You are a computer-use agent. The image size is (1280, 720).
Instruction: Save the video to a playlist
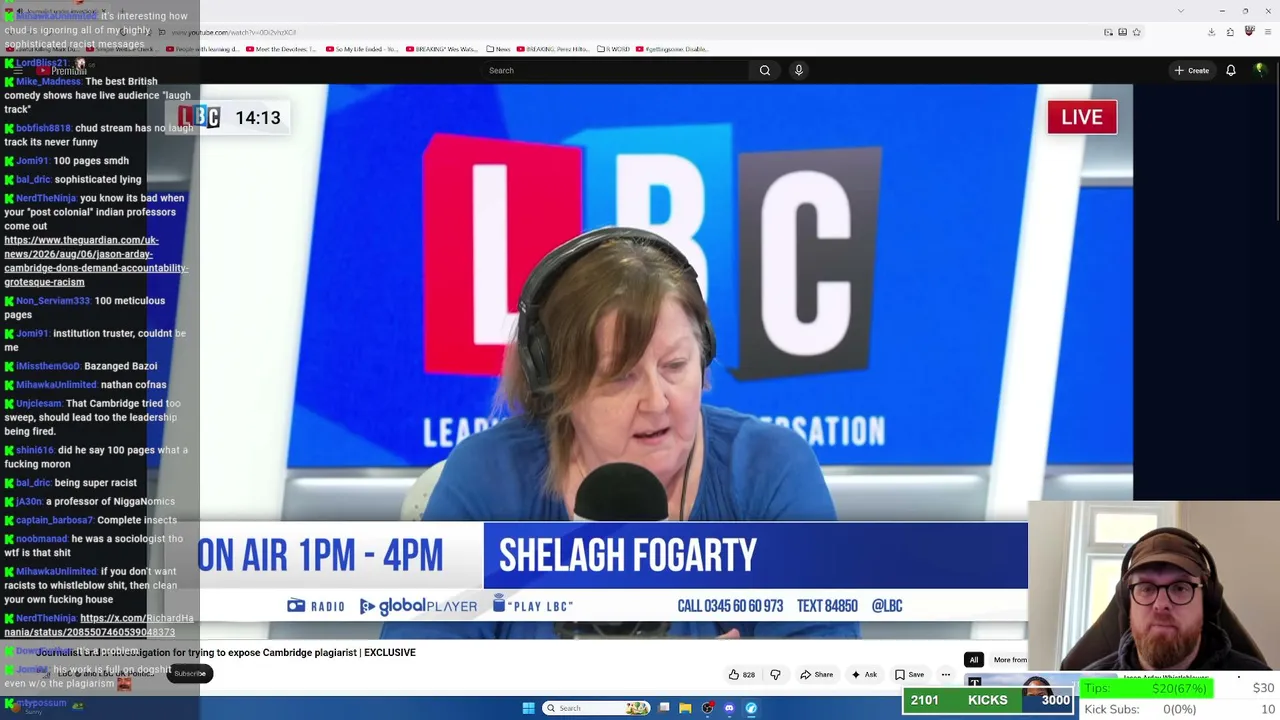point(909,675)
